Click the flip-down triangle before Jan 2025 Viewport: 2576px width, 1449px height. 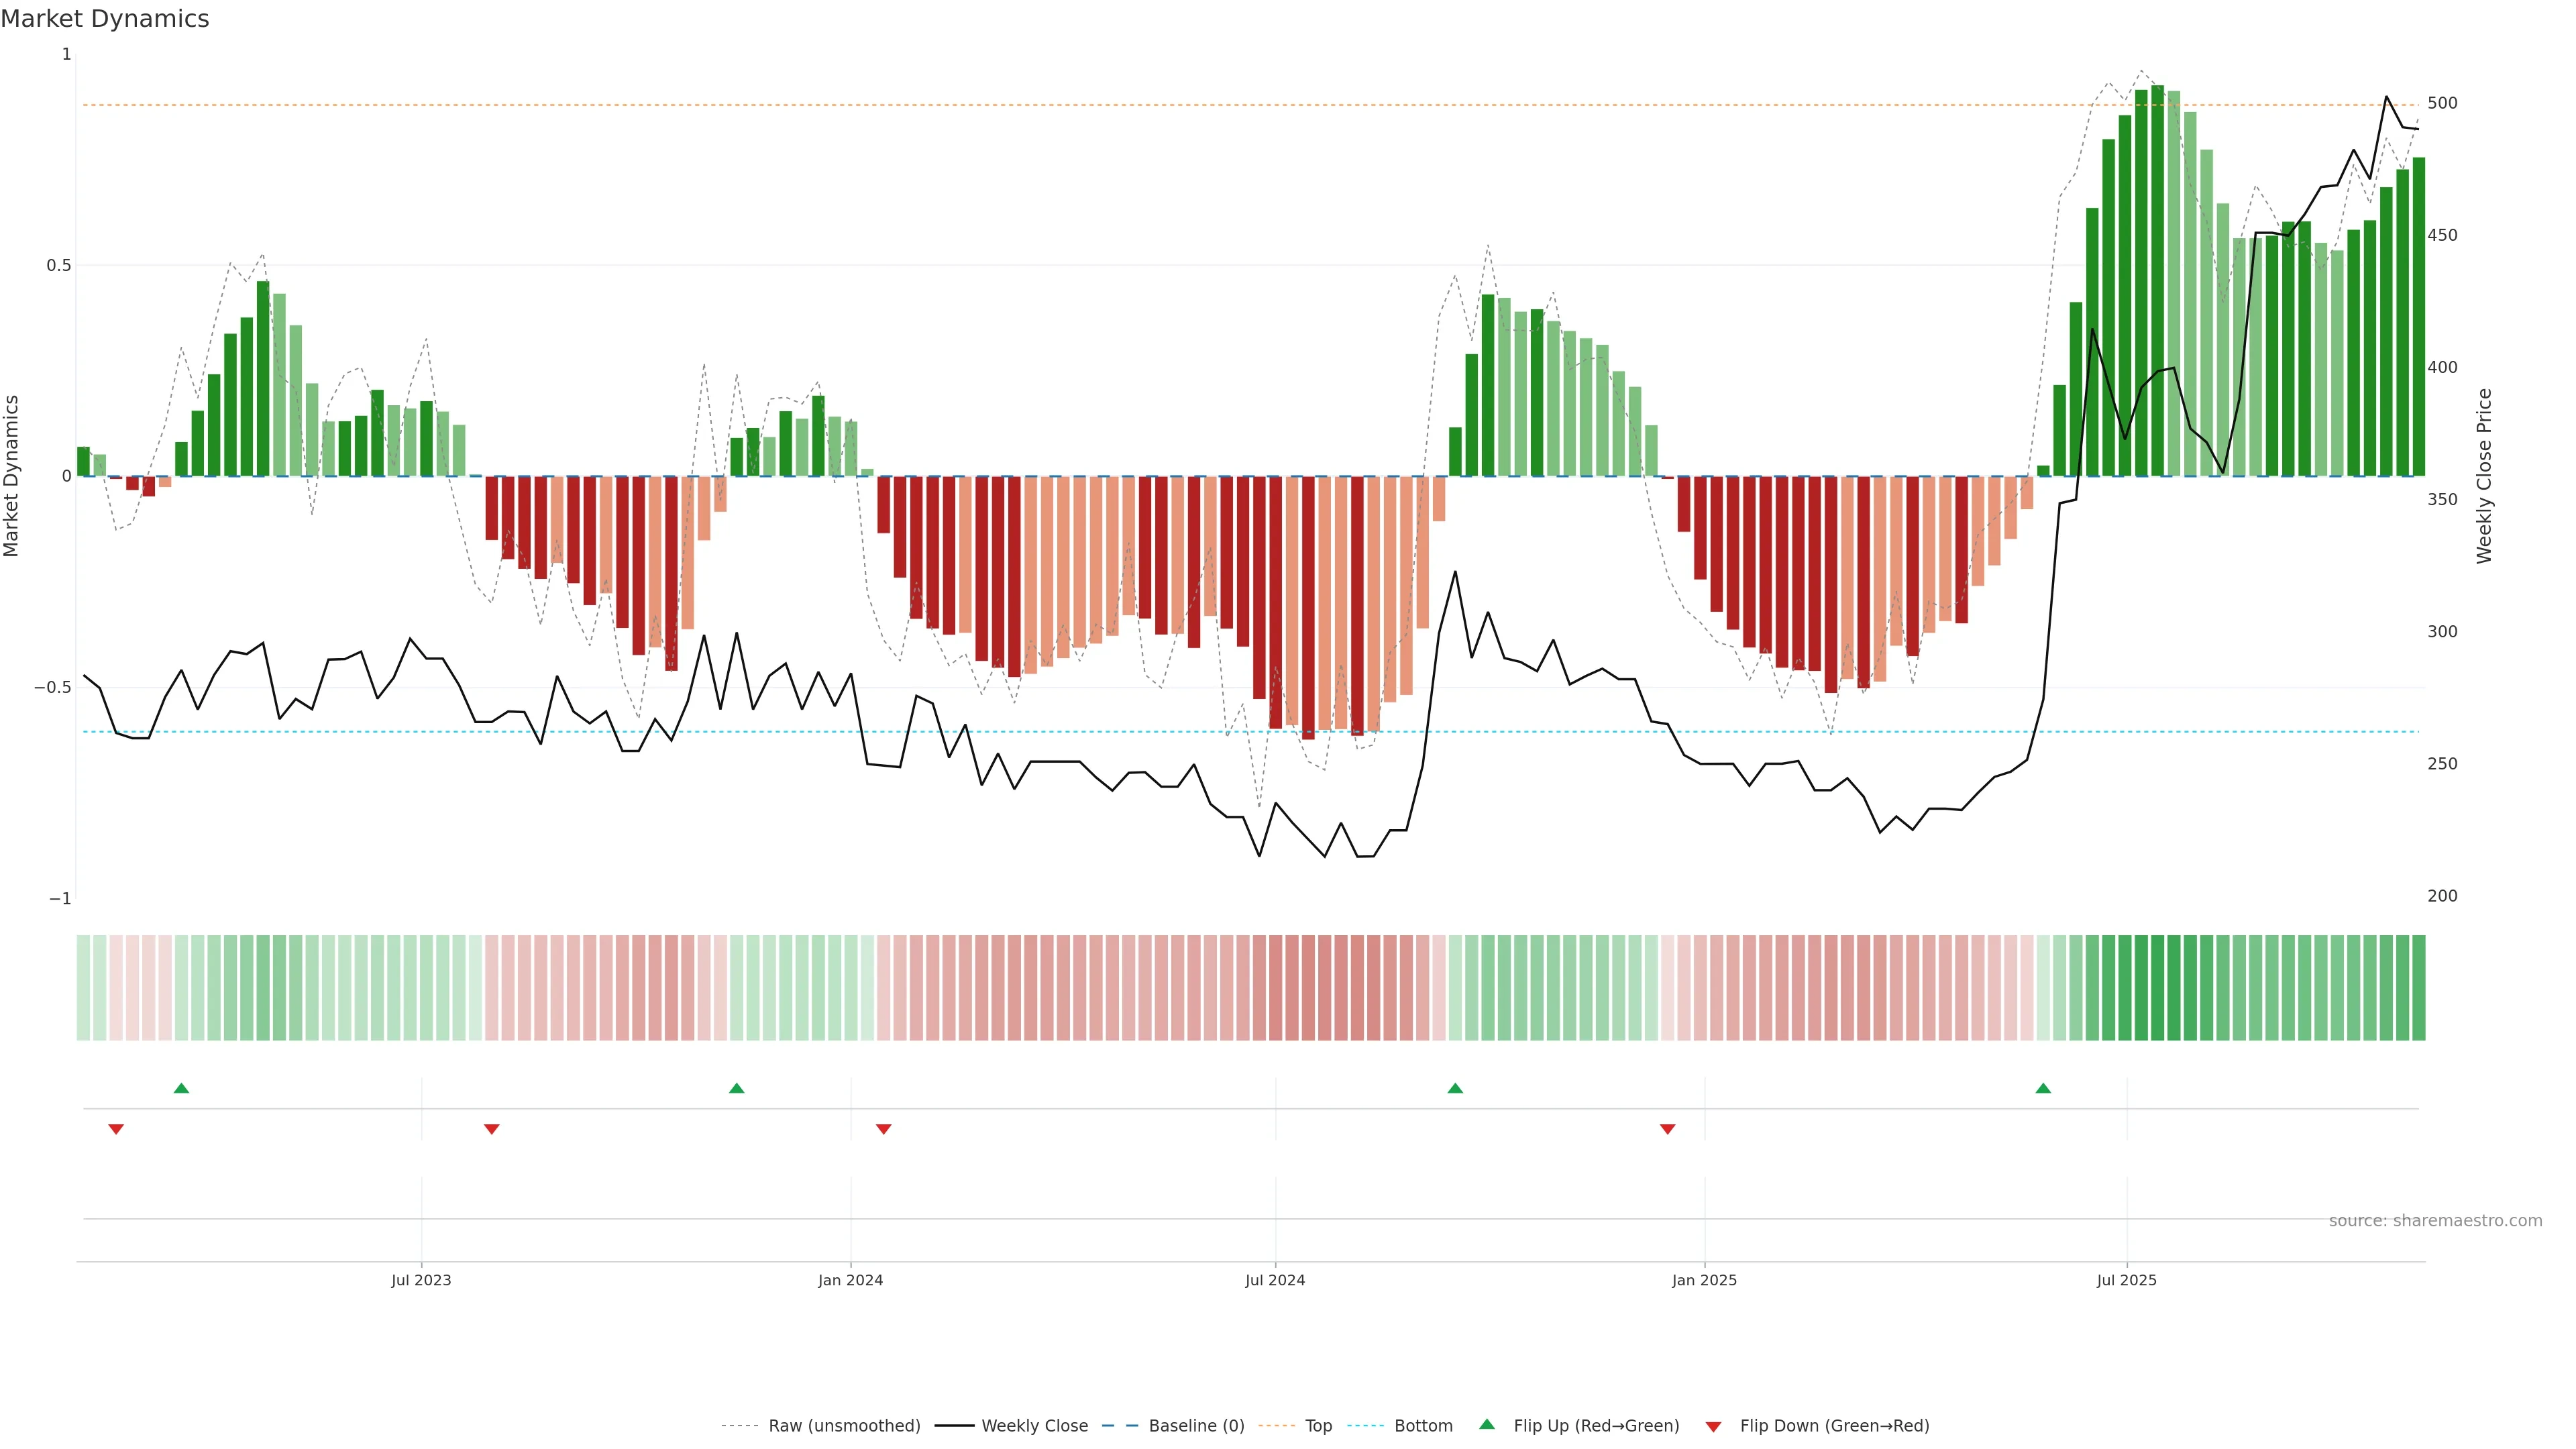point(1667,1129)
